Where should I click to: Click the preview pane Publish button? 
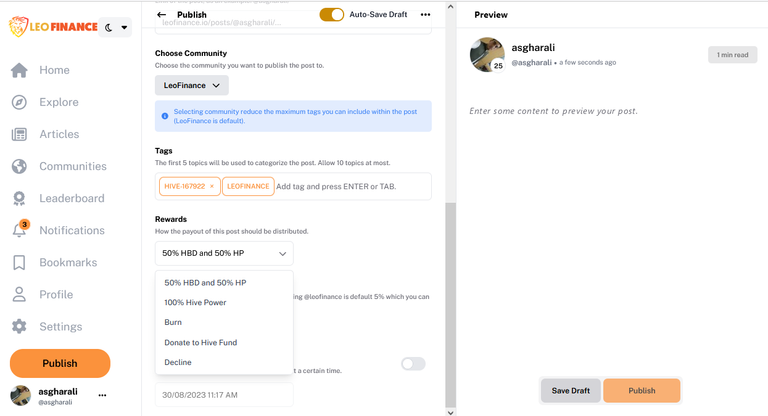642,391
